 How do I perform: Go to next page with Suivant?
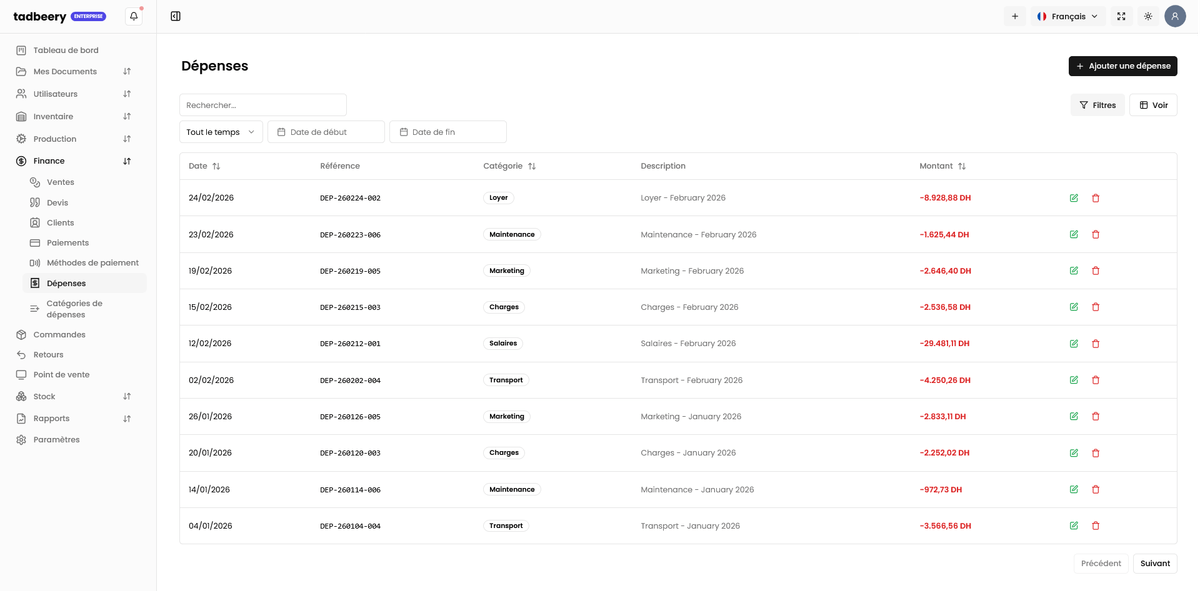point(1155,564)
